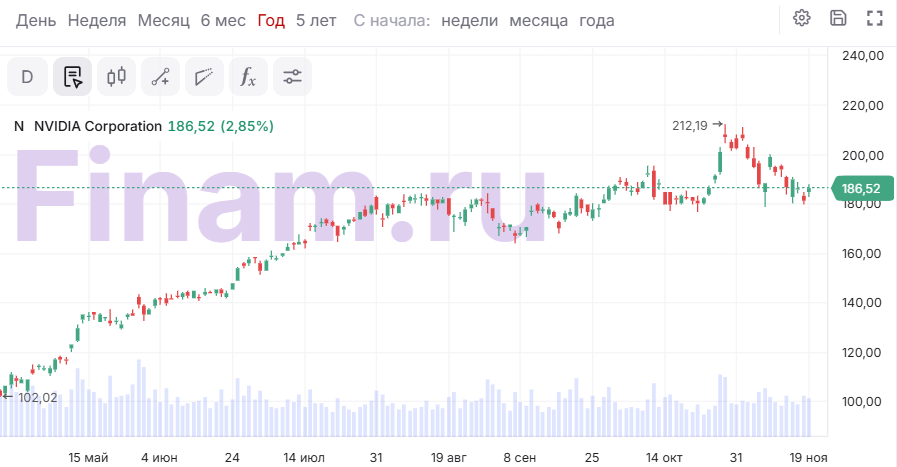The image size is (897, 467).
Task: Switch range to Неделя
Action: (x=97, y=20)
